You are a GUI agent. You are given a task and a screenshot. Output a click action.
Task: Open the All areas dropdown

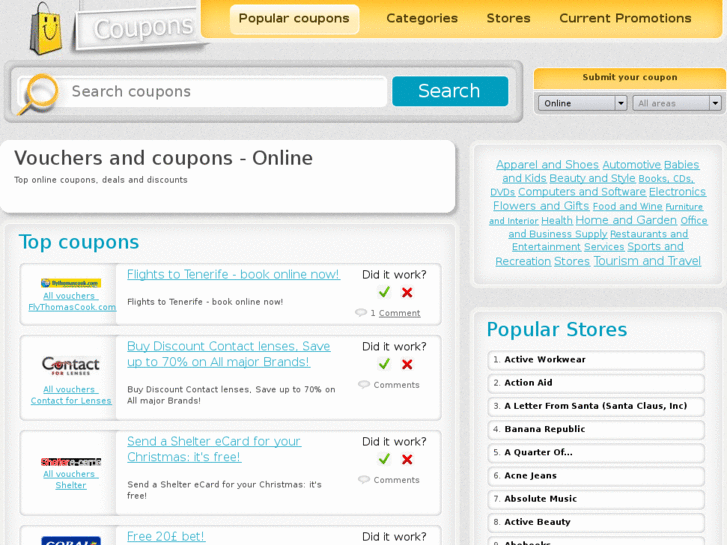coord(677,103)
